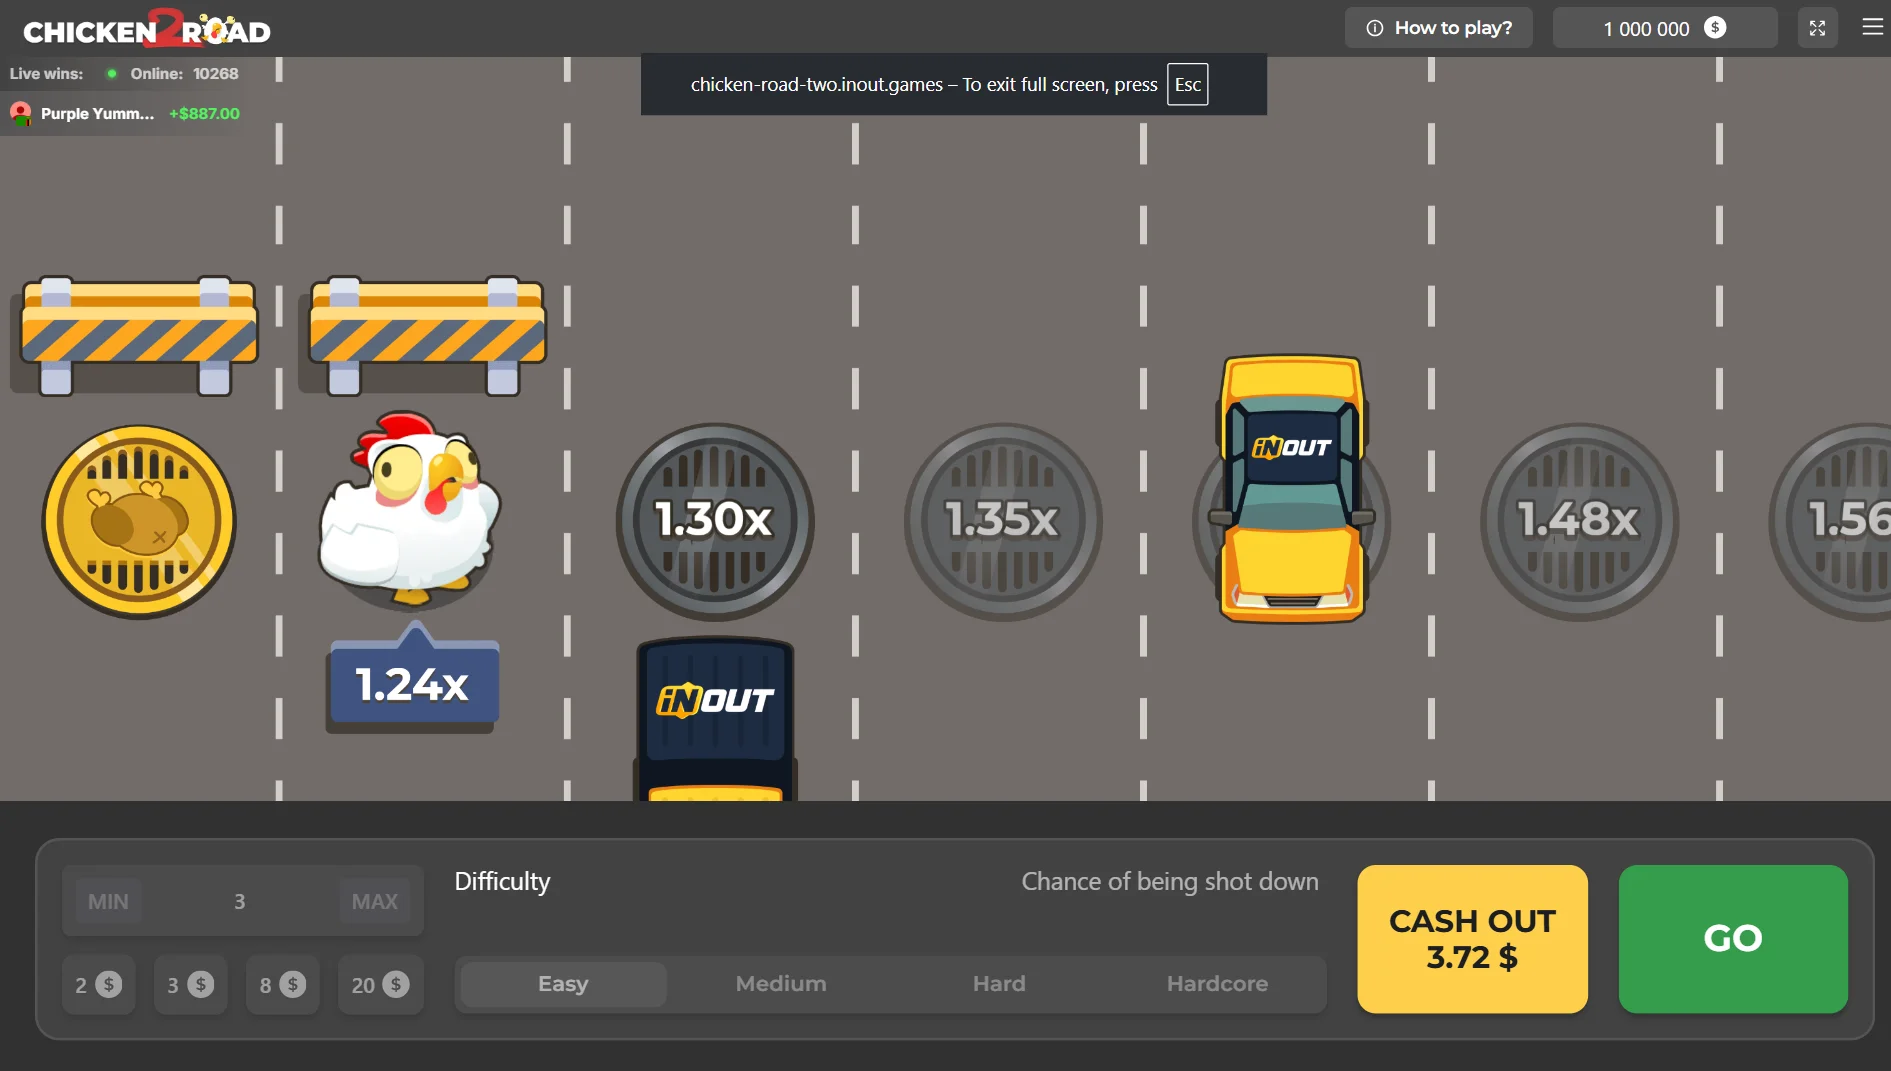Select Hard difficulty

[x=999, y=984]
